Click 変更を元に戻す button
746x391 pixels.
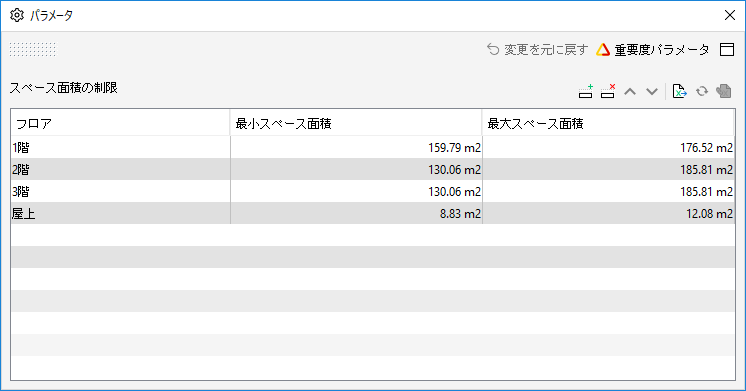click(x=538, y=49)
